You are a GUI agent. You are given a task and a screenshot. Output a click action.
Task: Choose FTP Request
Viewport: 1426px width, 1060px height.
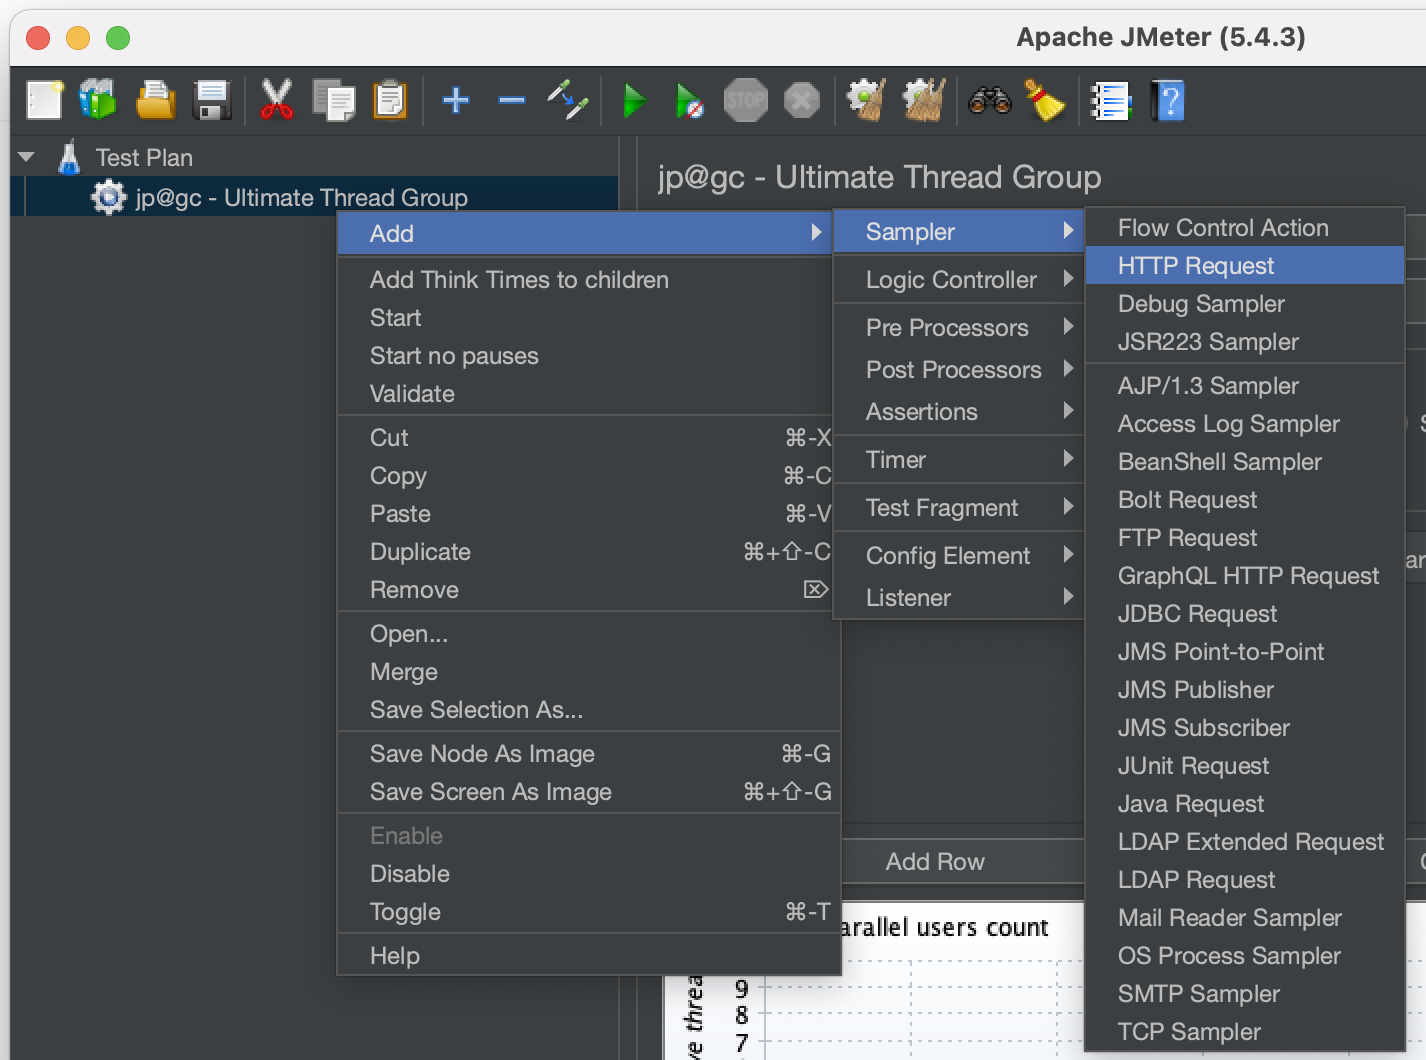click(1245, 538)
